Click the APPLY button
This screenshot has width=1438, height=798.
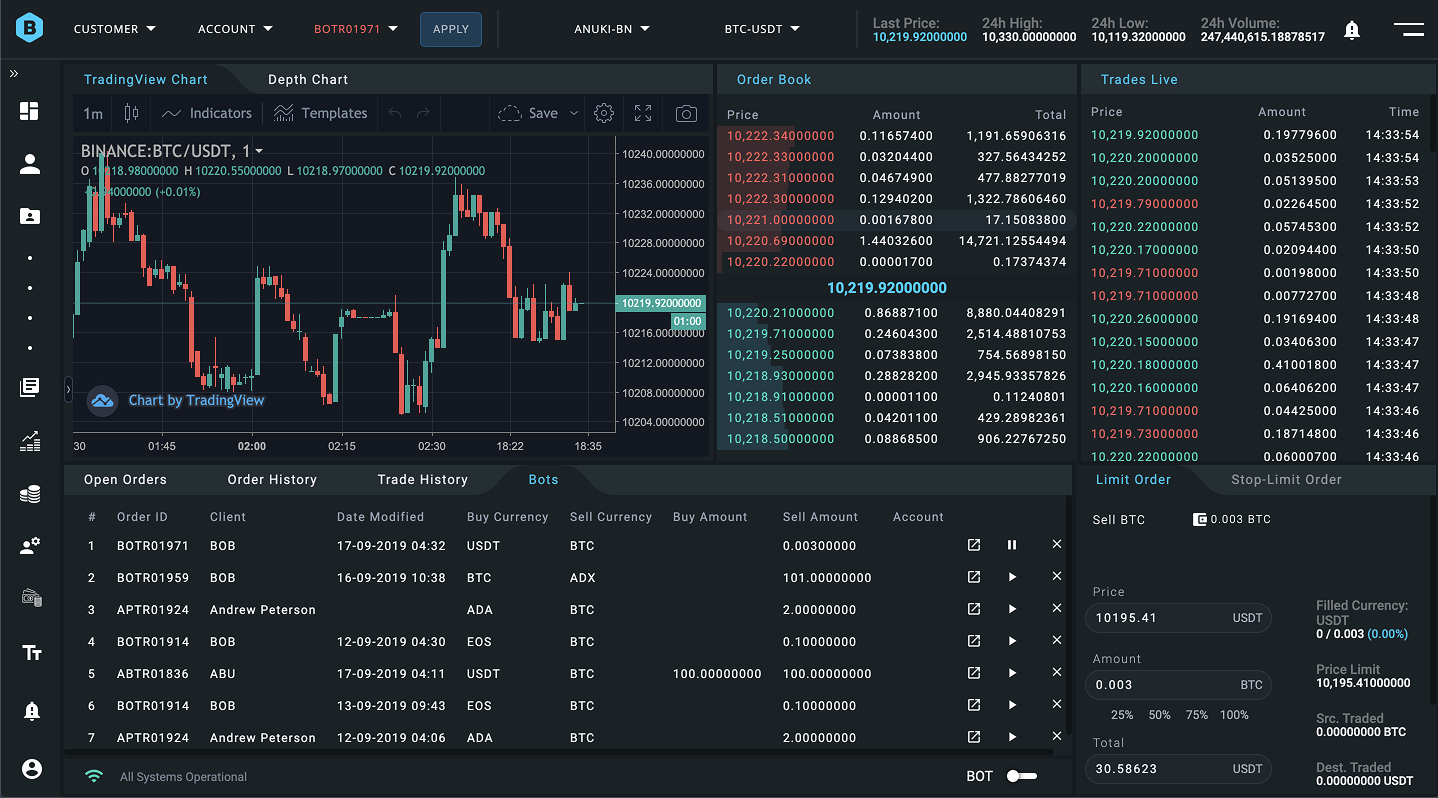(451, 29)
